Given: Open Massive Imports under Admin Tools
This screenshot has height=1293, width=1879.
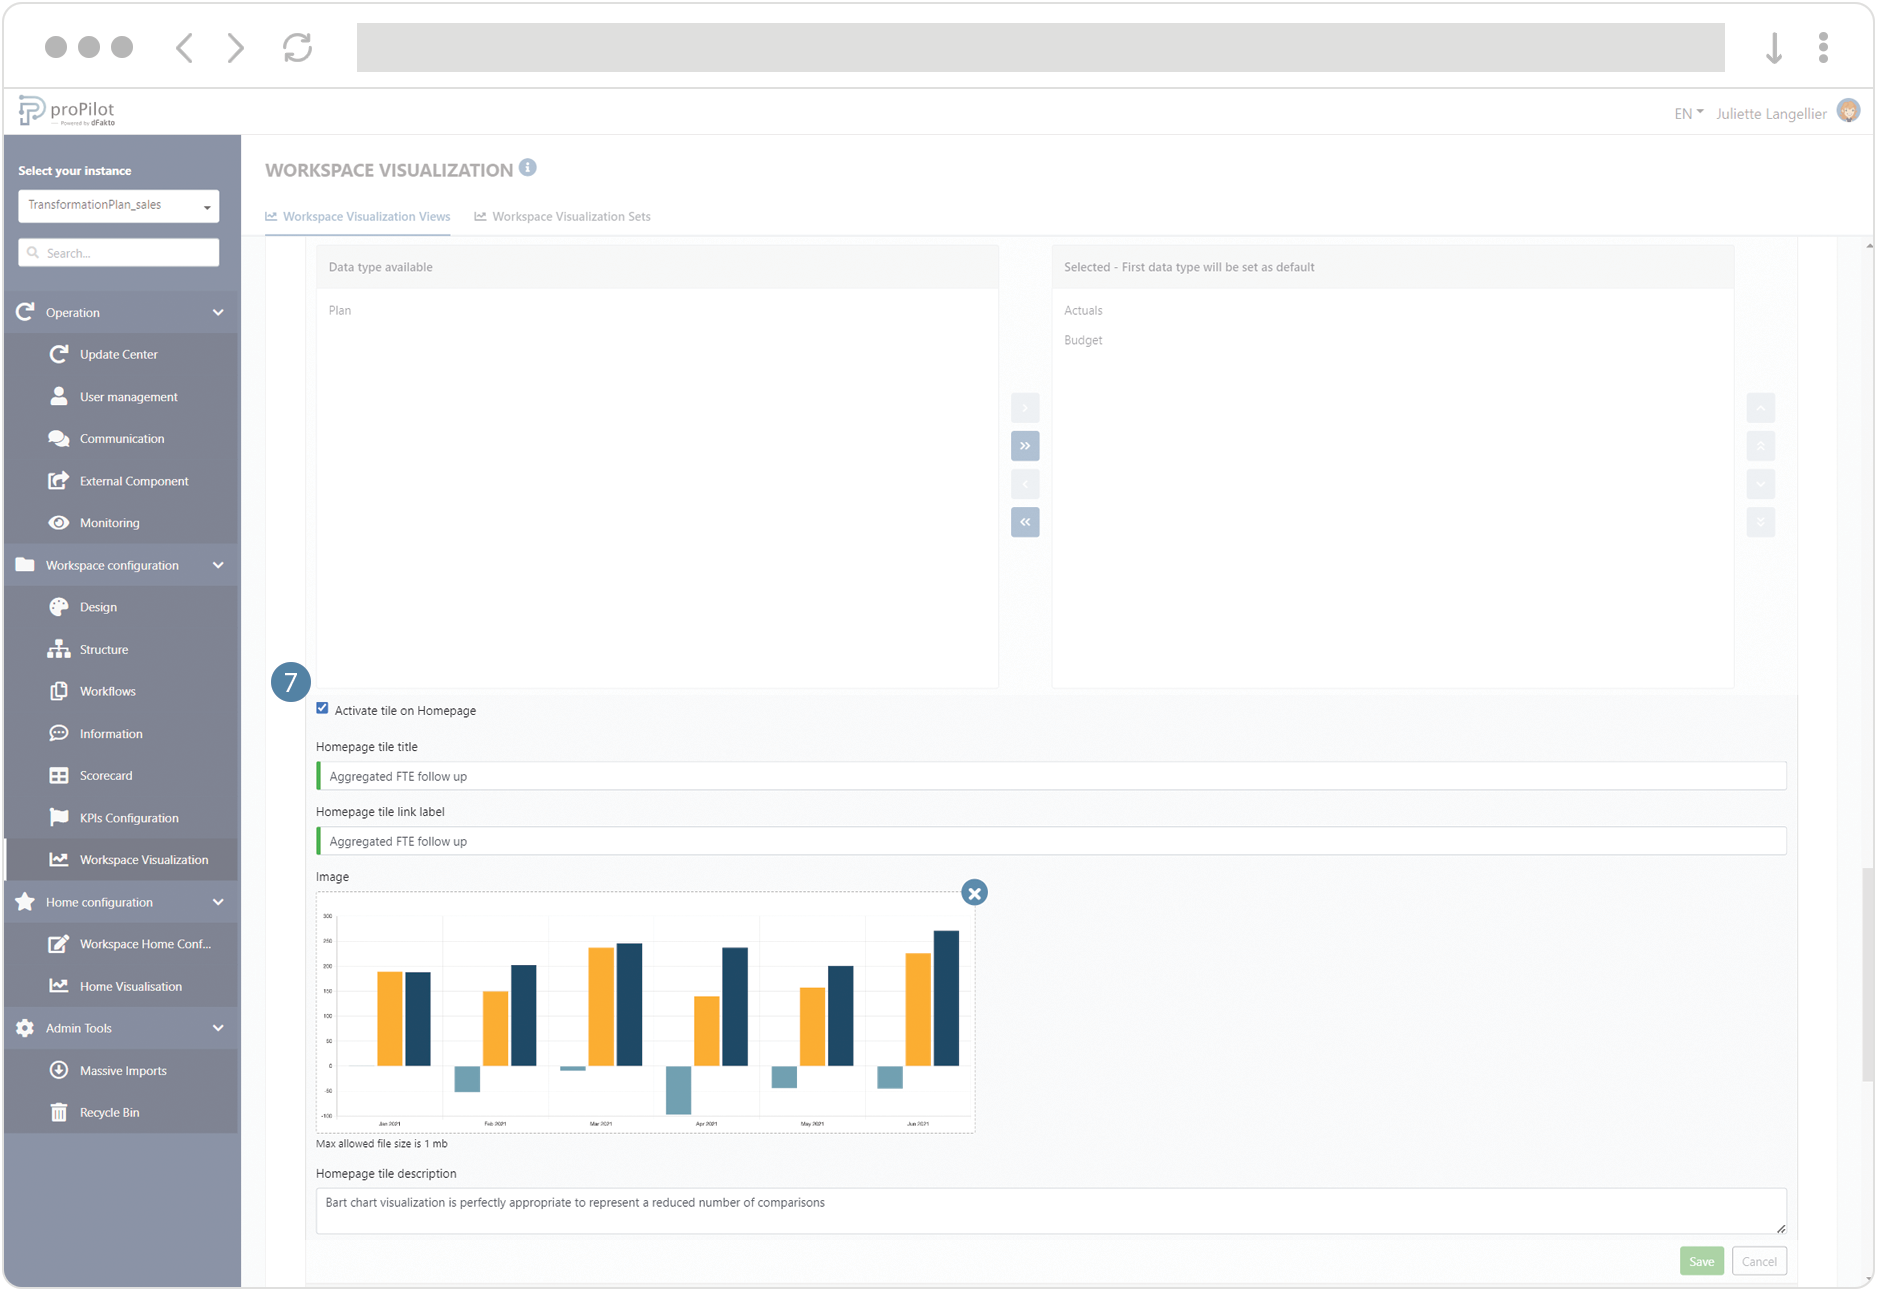Looking at the screenshot, I should (124, 1070).
